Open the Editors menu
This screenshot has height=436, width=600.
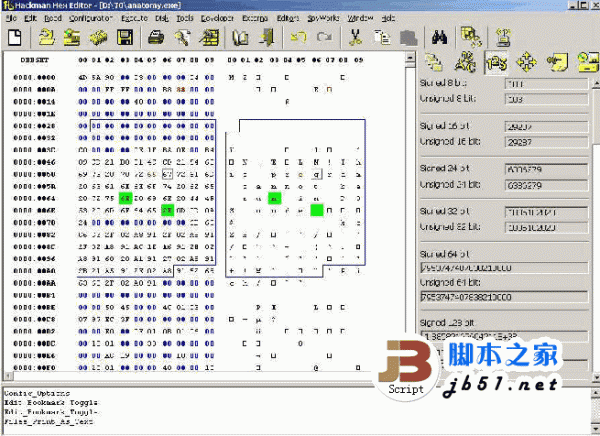tap(288, 18)
